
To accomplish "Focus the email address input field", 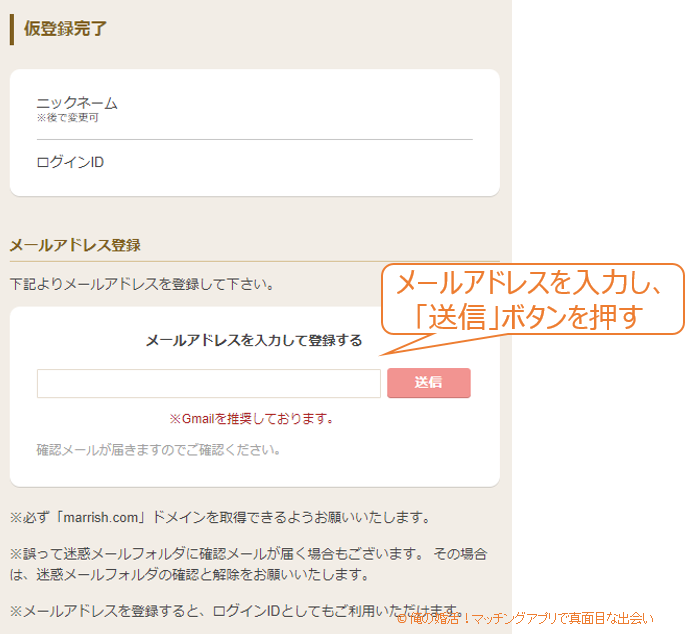I will 208,384.
